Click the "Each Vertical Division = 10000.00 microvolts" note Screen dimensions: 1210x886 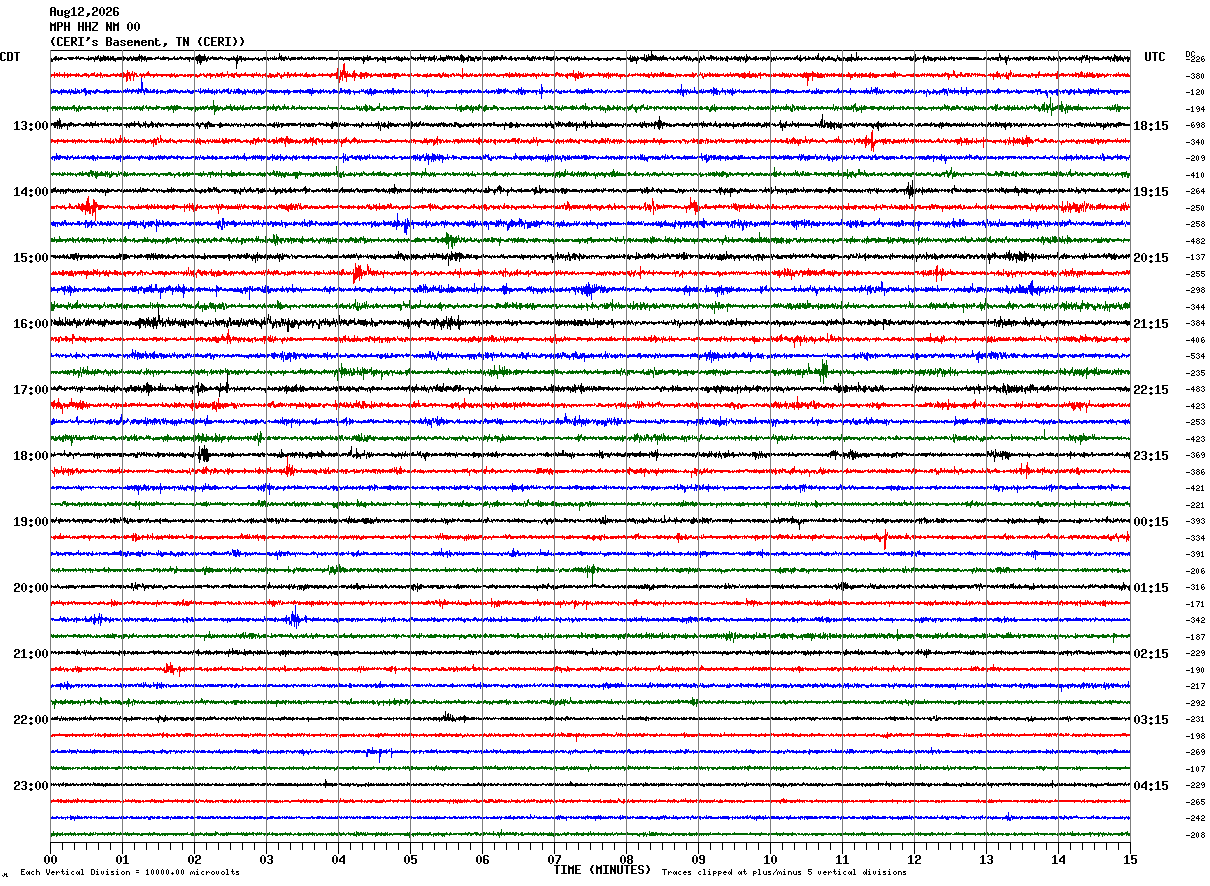click(130, 872)
